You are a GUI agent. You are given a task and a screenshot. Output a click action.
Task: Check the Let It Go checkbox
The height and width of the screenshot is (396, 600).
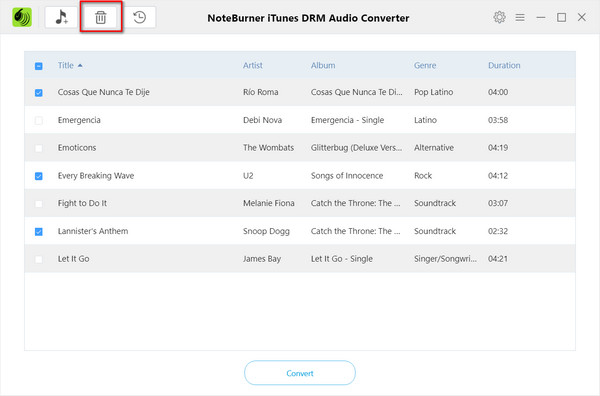[39, 259]
